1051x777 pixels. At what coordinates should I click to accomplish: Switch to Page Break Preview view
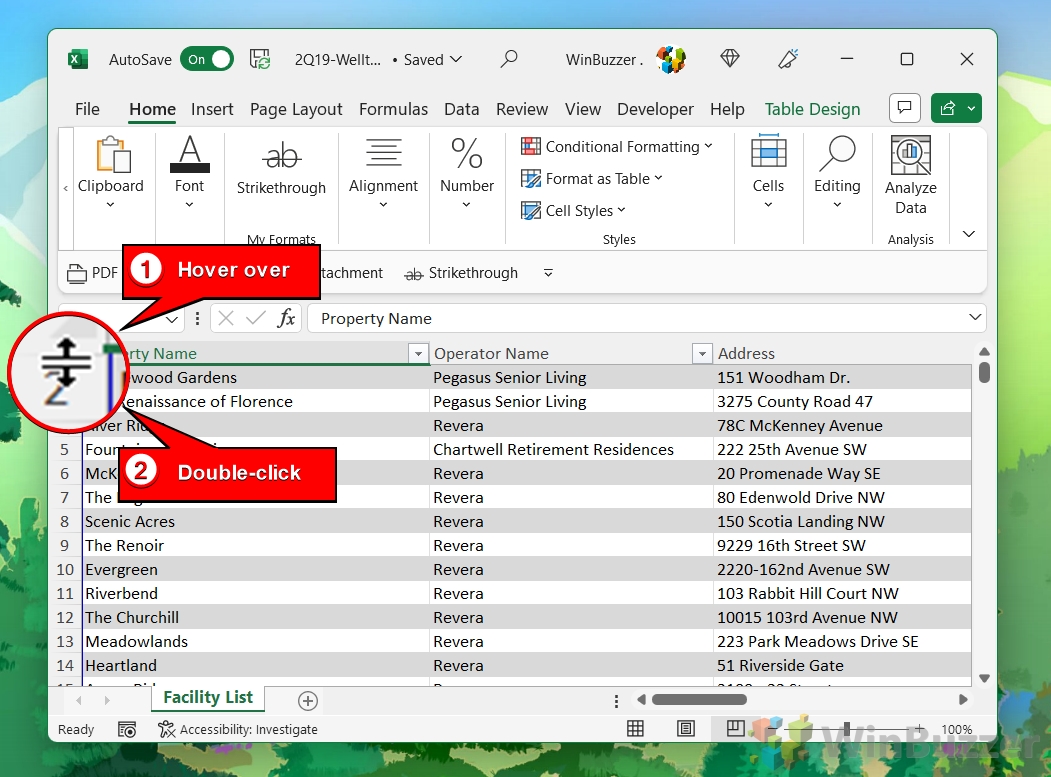[x=735, y=729]
